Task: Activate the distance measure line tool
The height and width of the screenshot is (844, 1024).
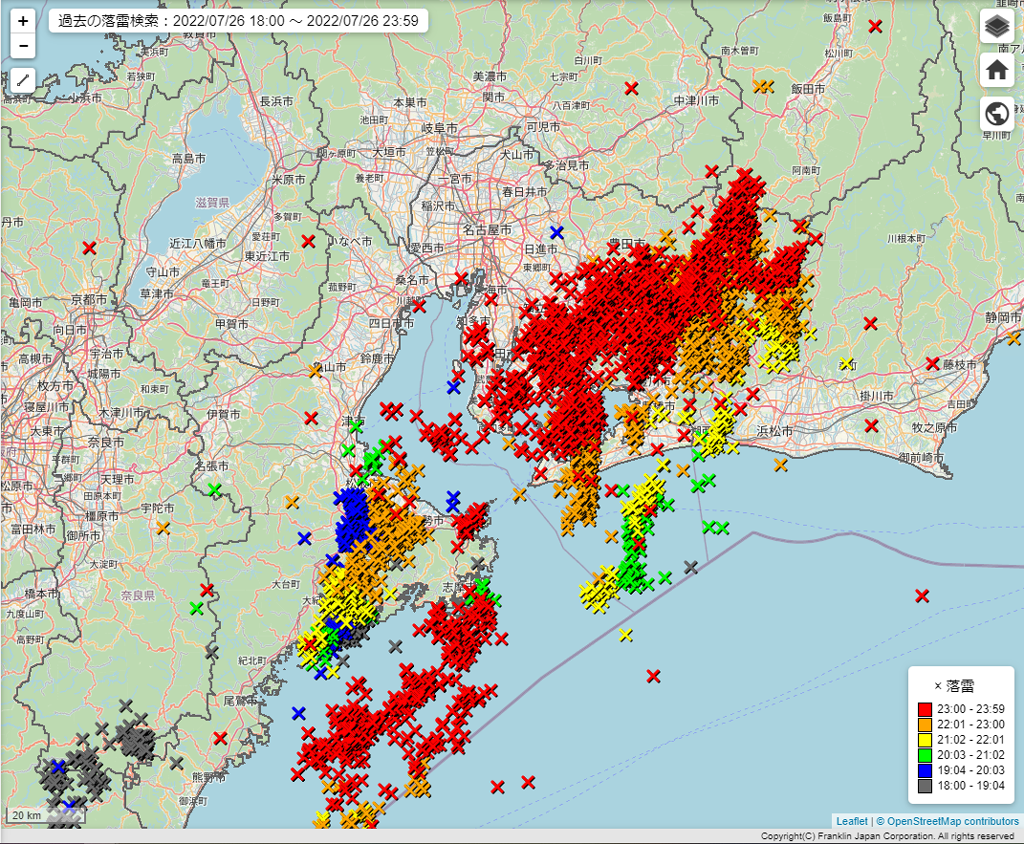Action: pyautogui.click(x=23, y=80)
